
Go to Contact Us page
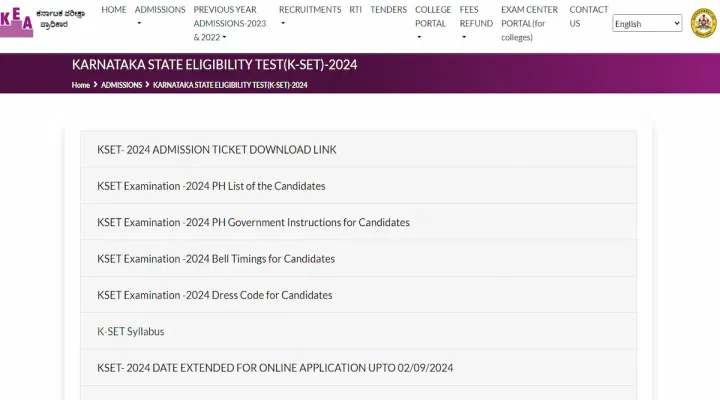(588, 16)
